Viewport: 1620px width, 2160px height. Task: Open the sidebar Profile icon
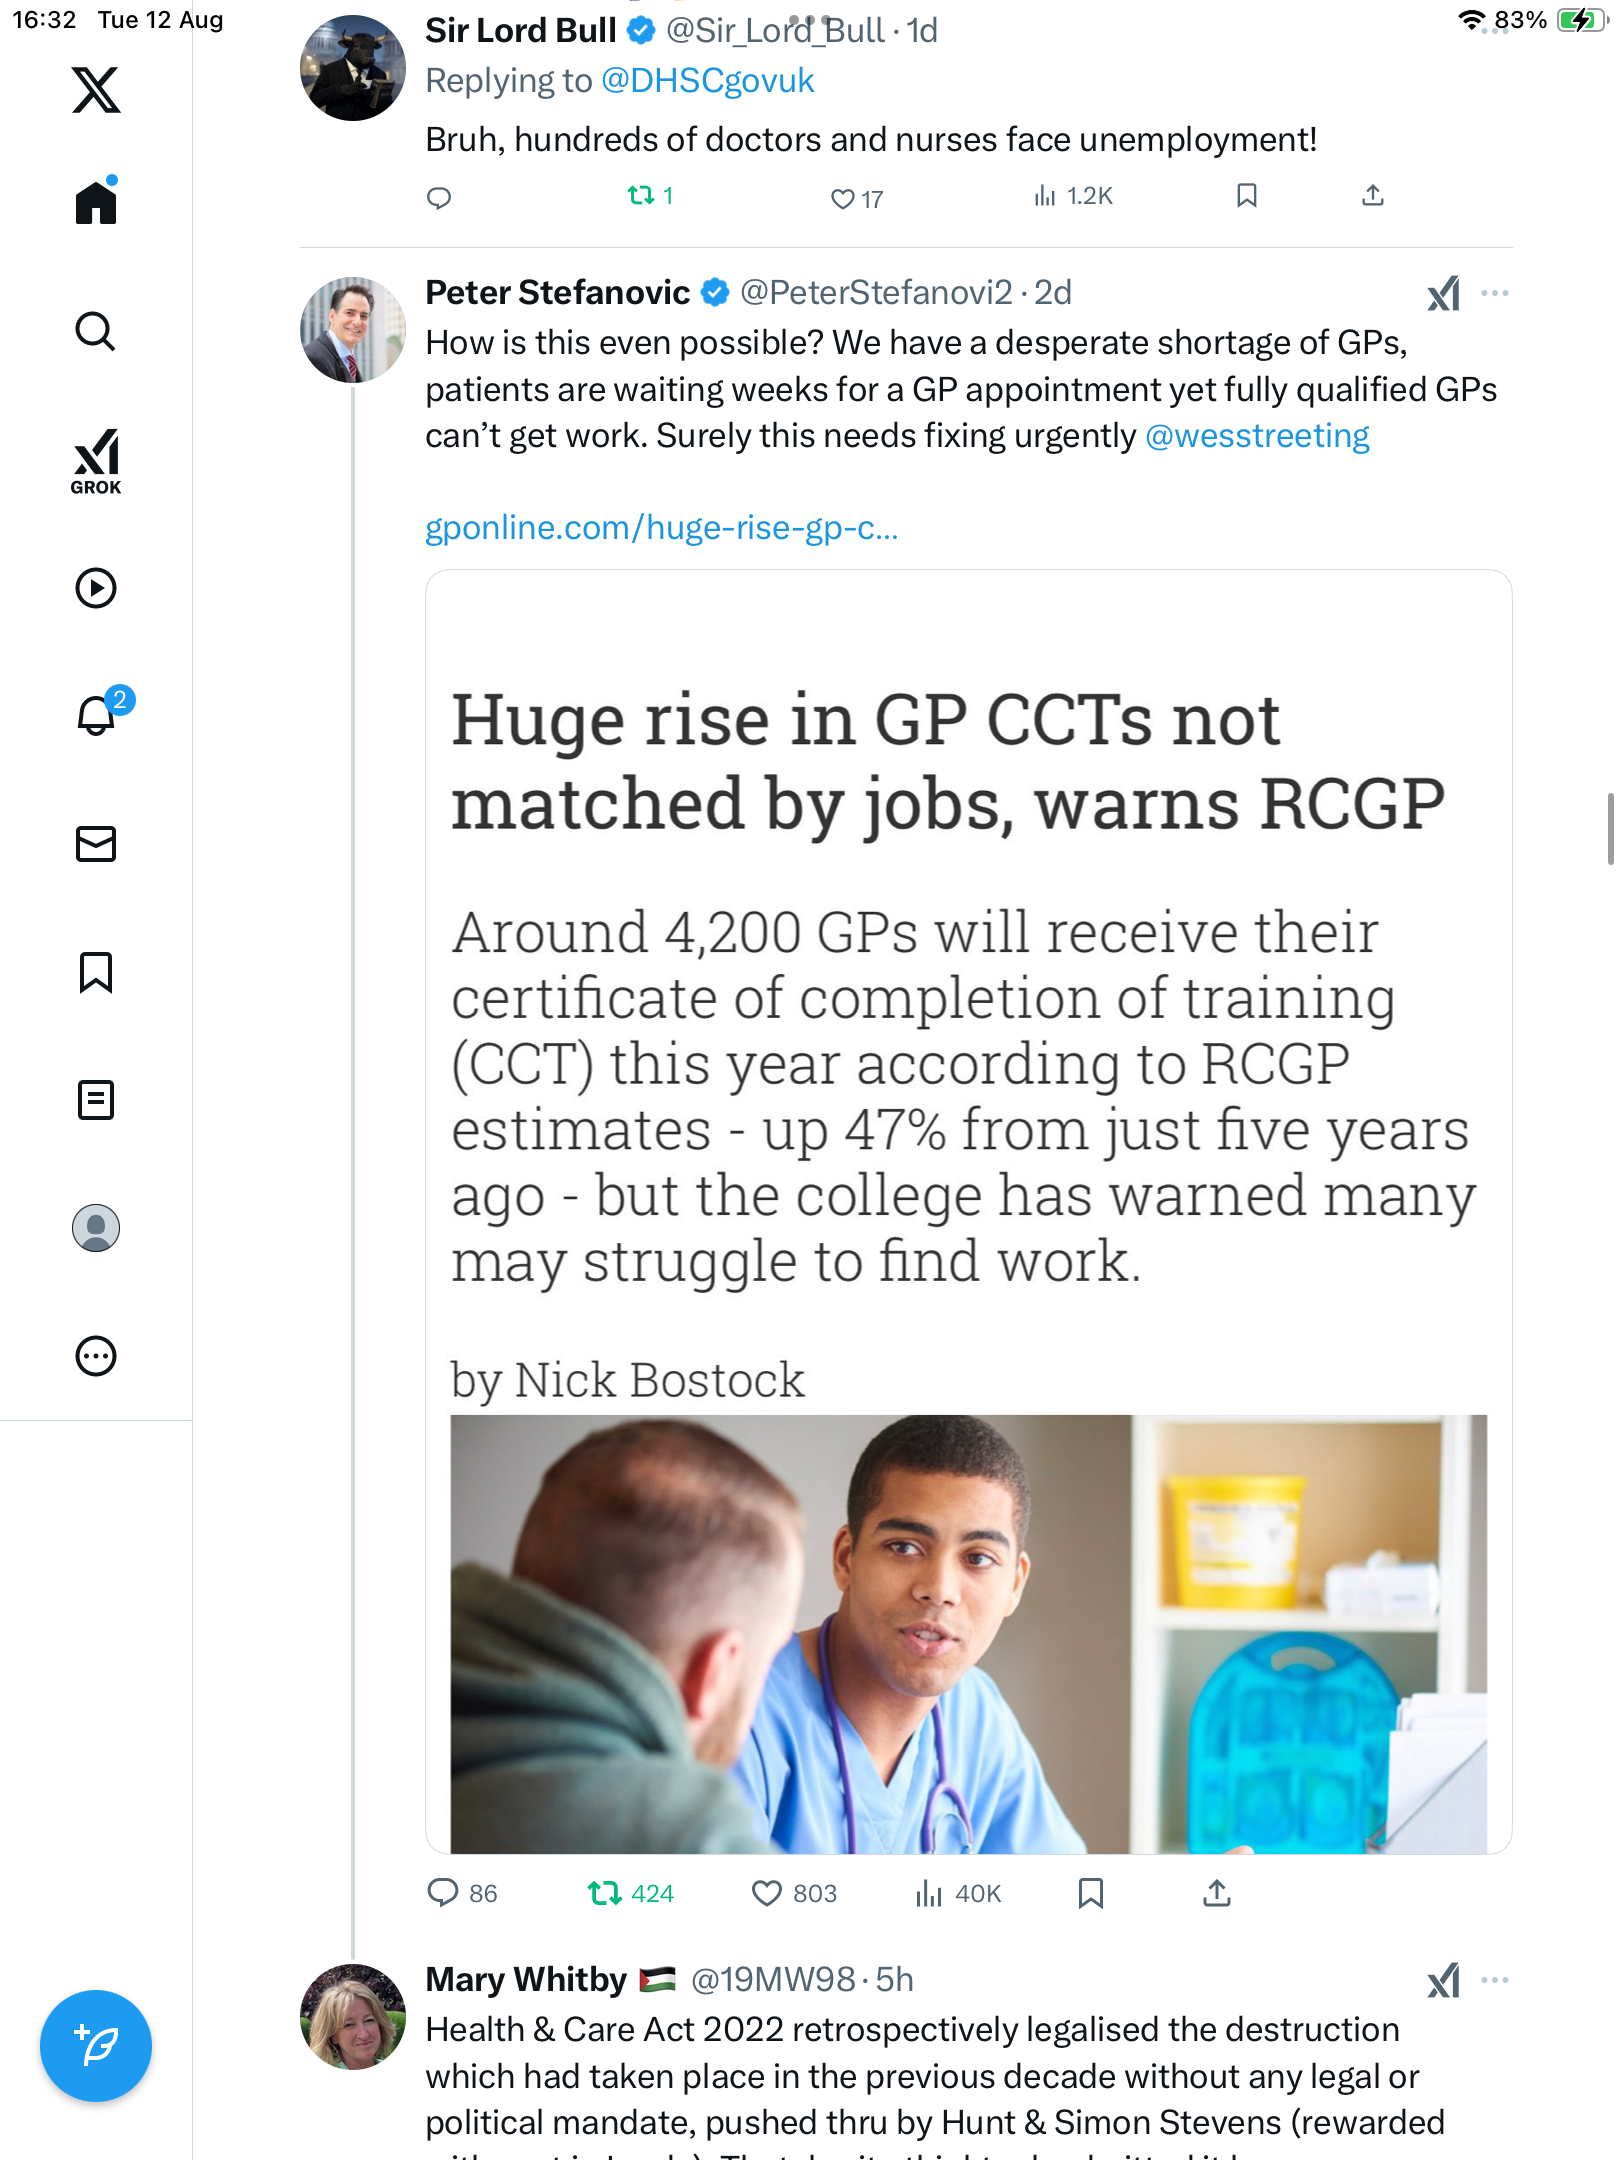(x=96, y=1228)
